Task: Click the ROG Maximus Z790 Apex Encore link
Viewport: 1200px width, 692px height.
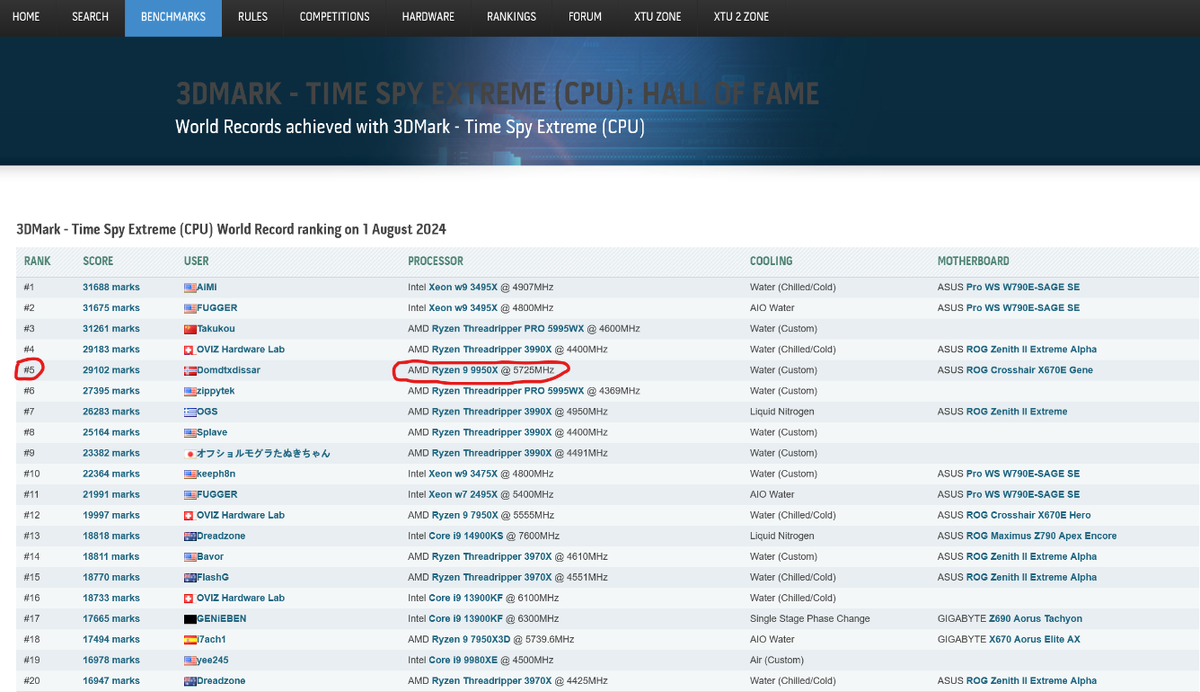Action: pyautogui.click(x=1041, y=536)
